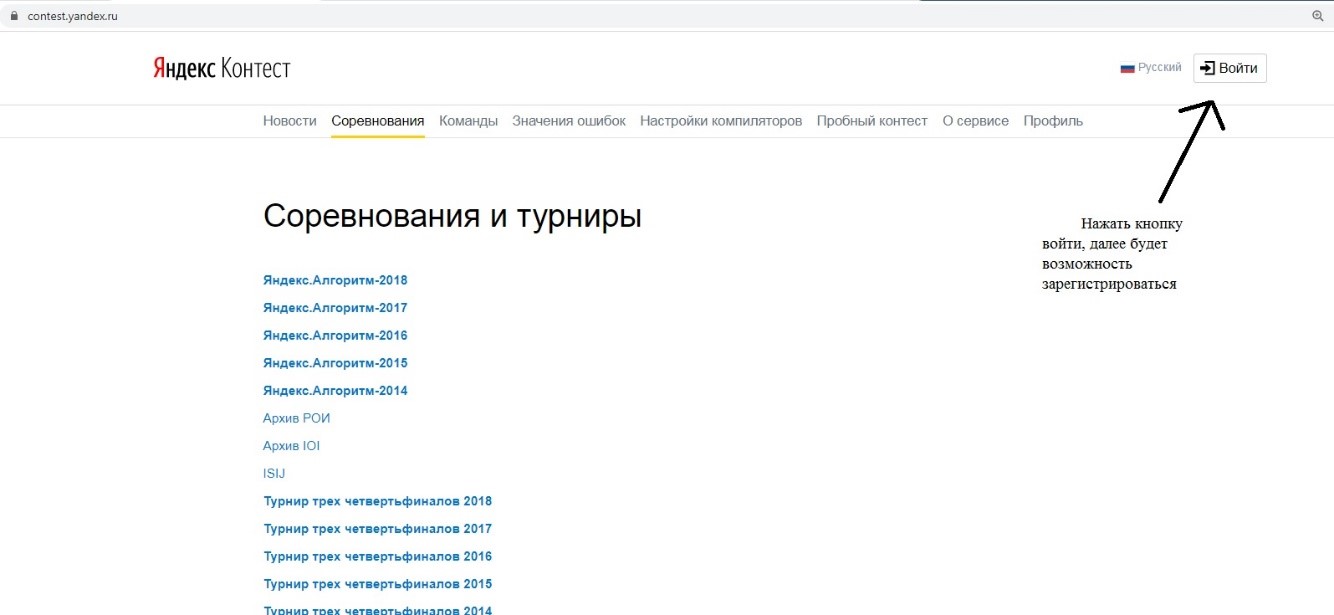Screen dimensions: 1334x615
Task: Click the browser zoom magnifier icon
Action: (x=1317, y=17)
